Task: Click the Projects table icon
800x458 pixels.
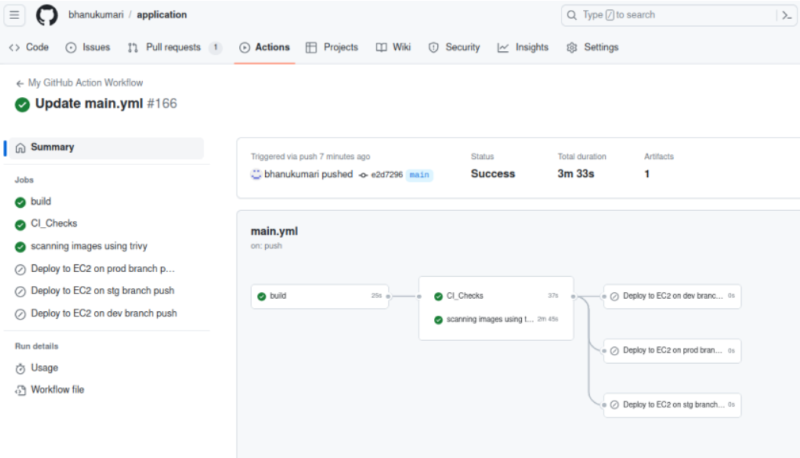Action: click(x=311, y=47)
